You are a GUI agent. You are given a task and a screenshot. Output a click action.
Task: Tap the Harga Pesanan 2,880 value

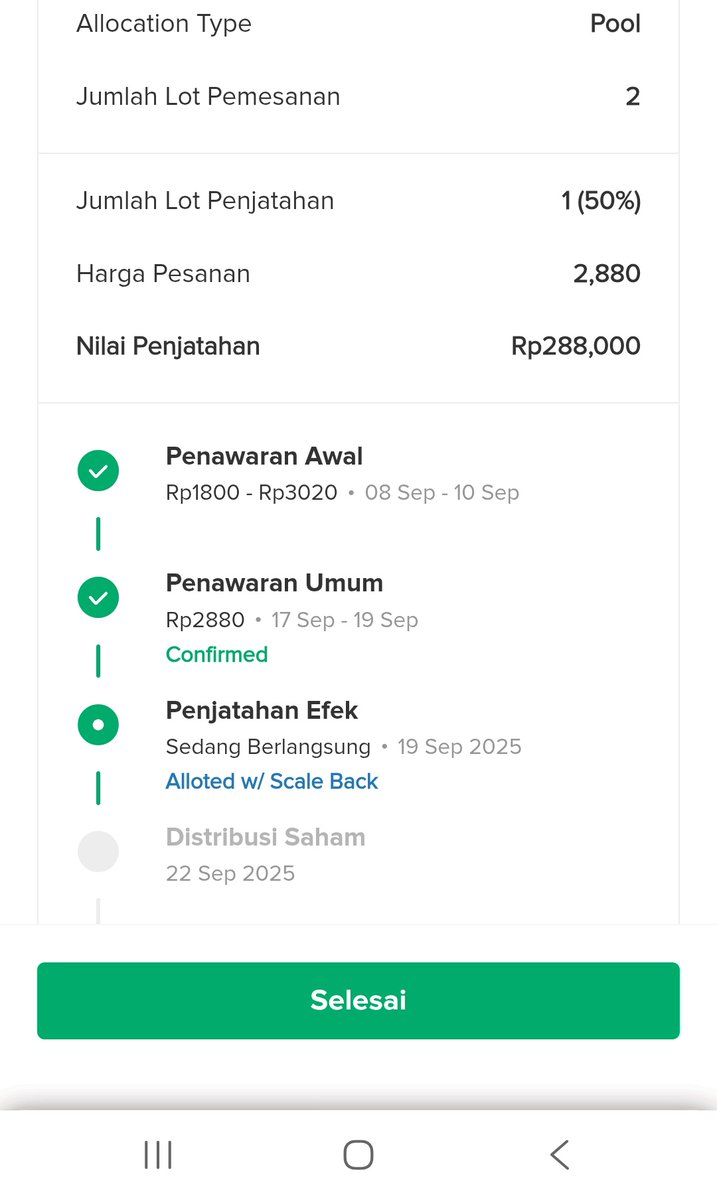click(607, 274)
